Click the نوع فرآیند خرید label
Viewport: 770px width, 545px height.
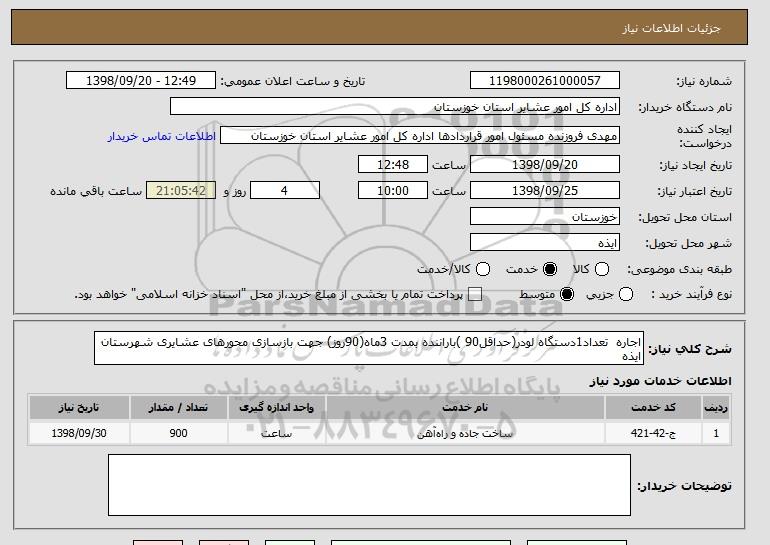691,295
